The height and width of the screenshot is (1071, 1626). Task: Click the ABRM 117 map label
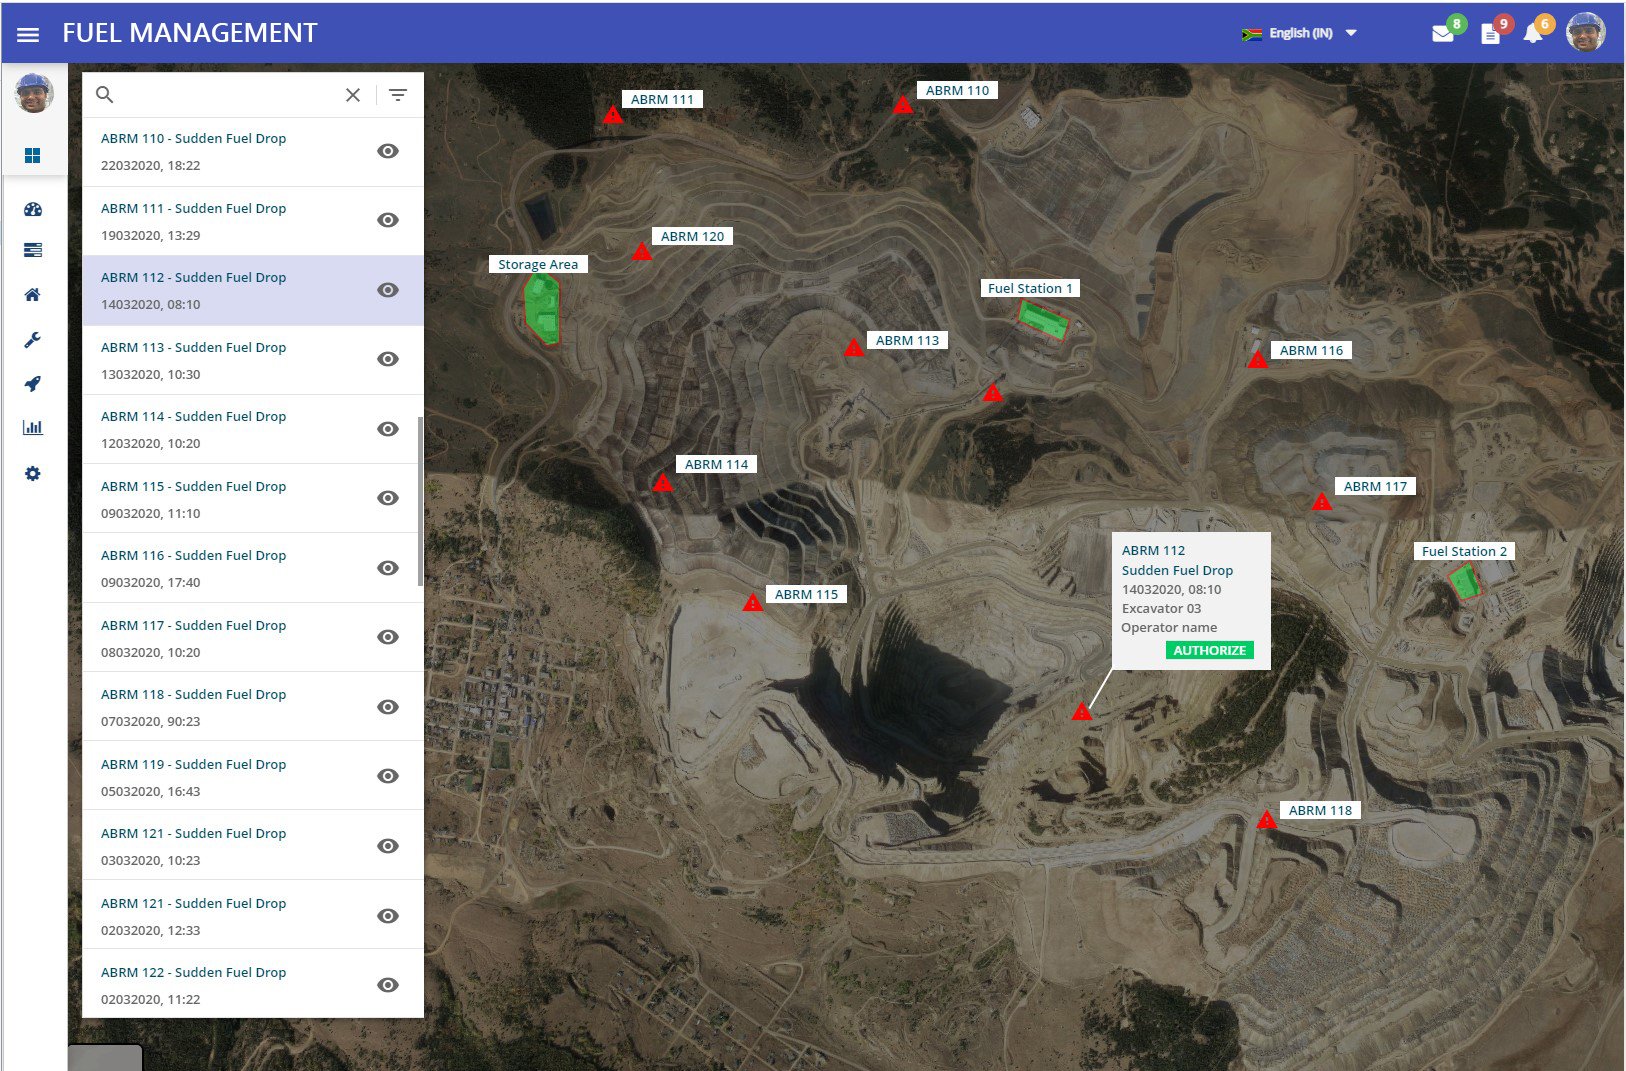(1375, 486)
